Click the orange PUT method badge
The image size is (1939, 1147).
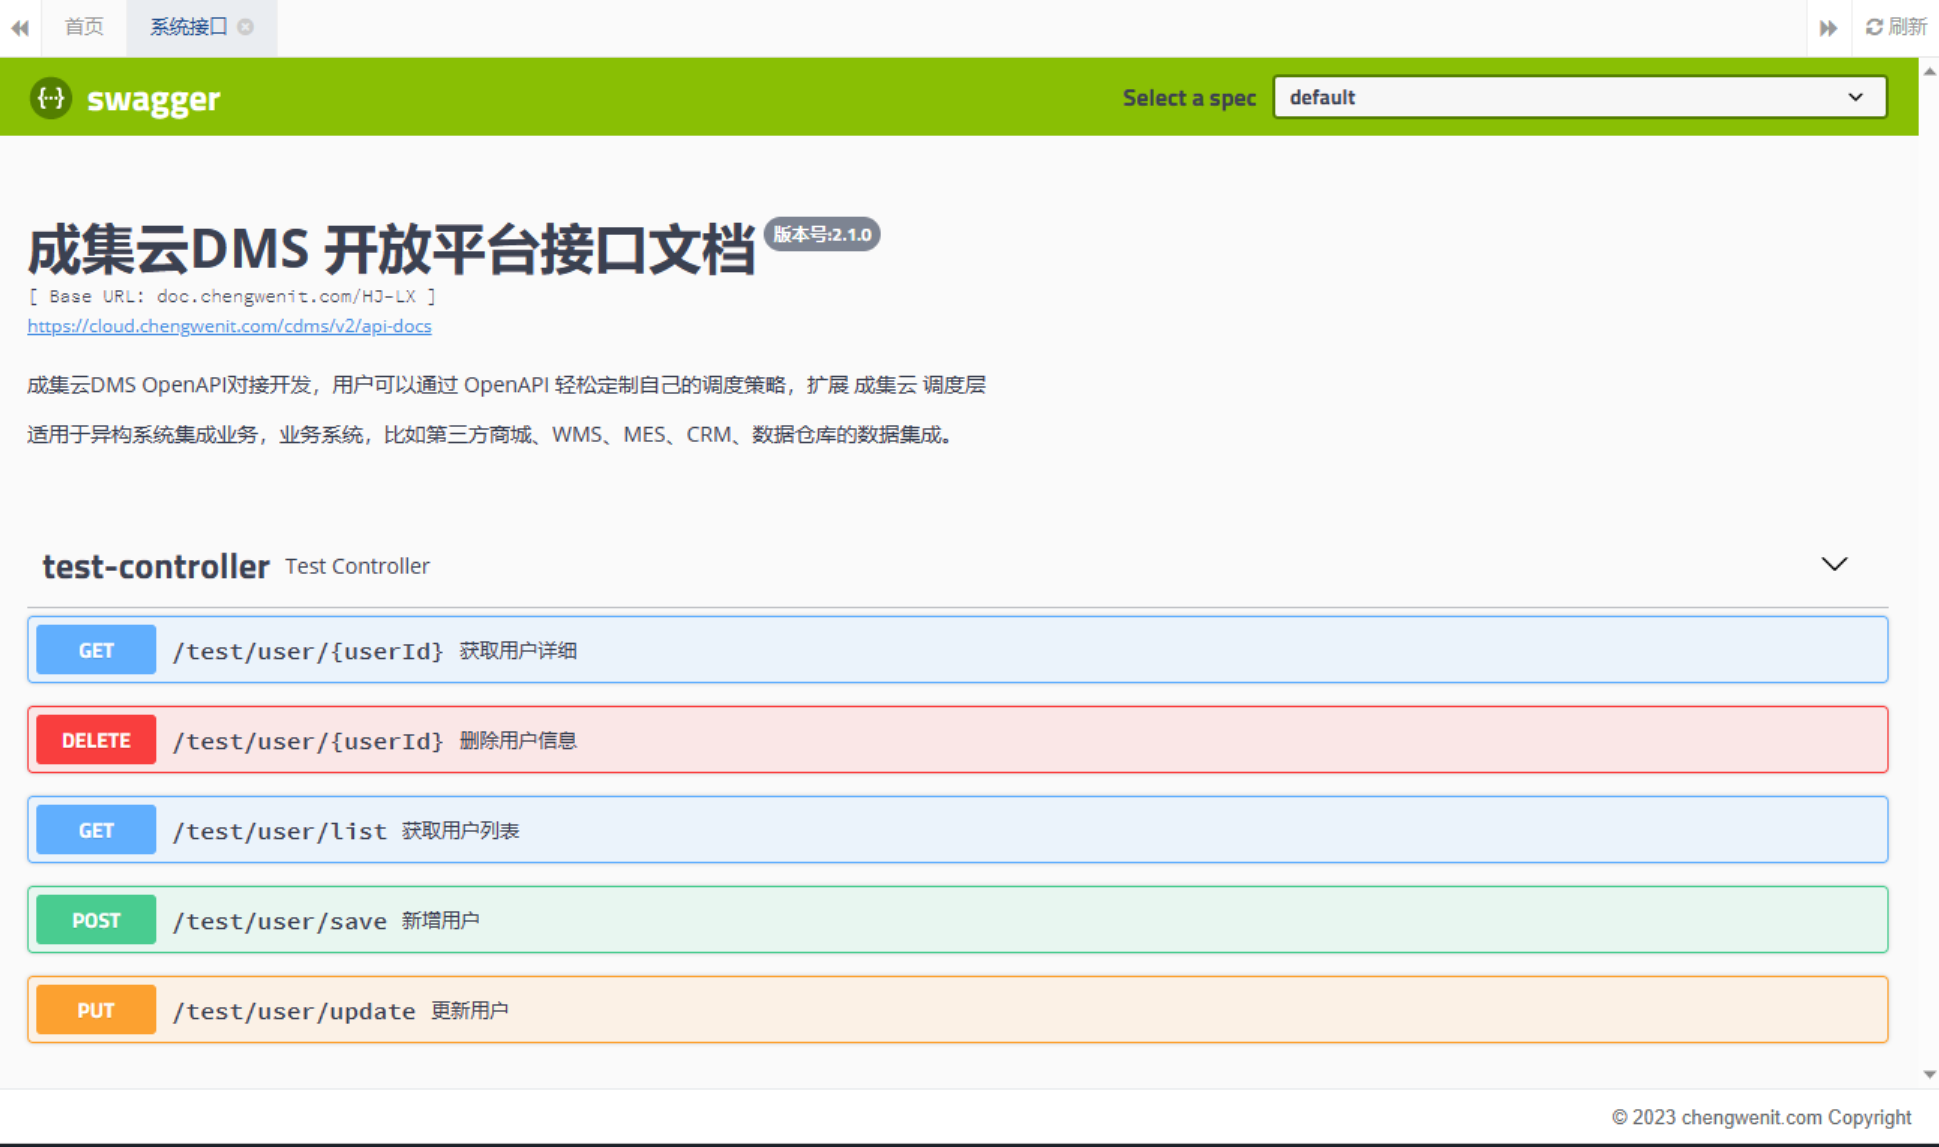coord(96,1010)
